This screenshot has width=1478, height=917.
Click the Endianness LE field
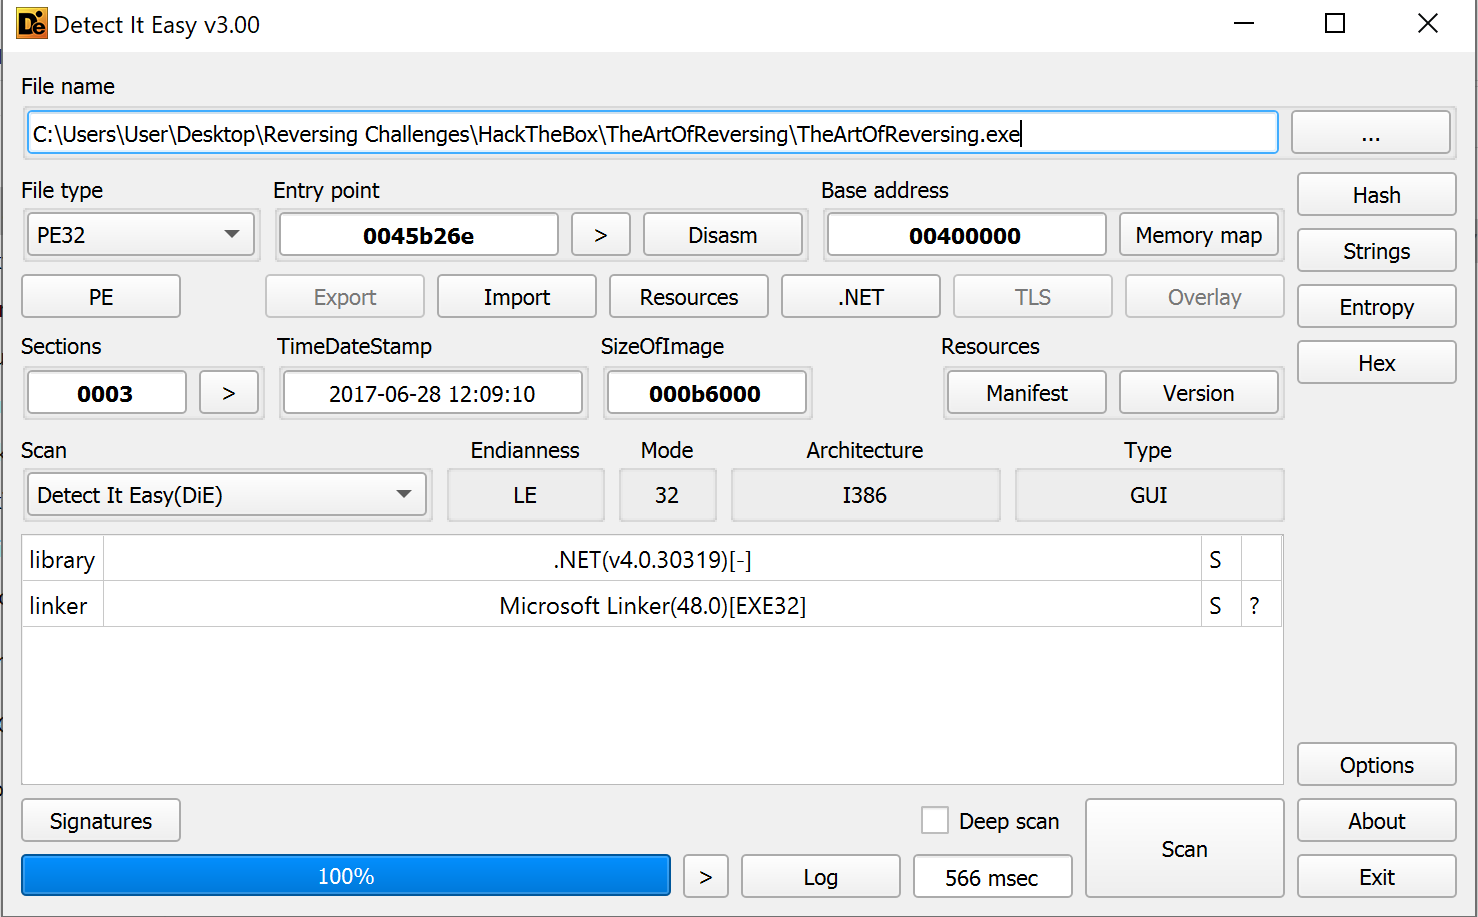[526, 495]
